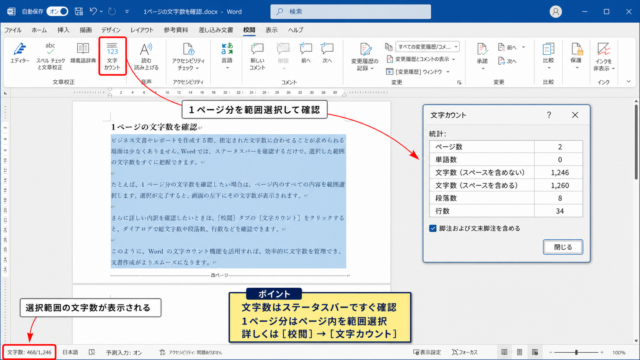
Task: Click the Undo arrow in the title bar
Action: click(93, 11)
